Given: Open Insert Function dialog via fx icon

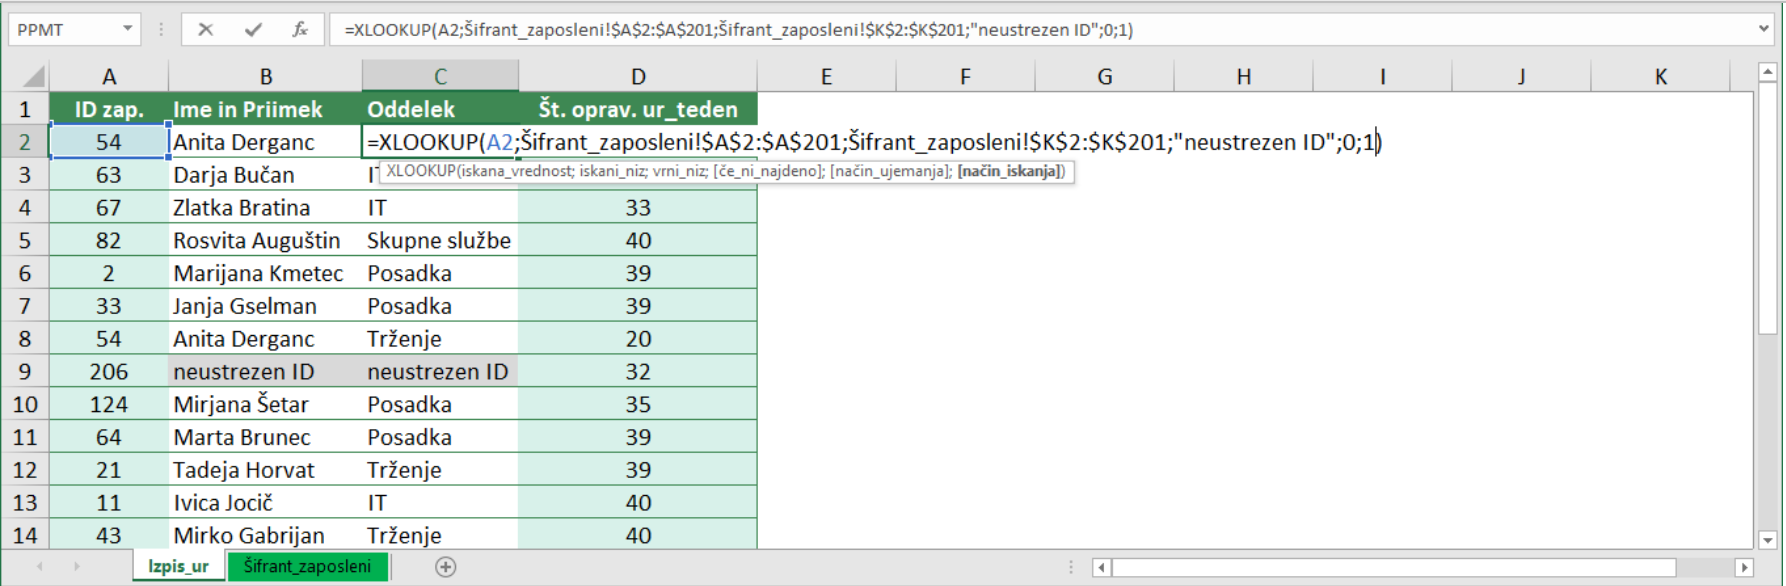Looking at the screenshot, I should click(x=300, y=30).
